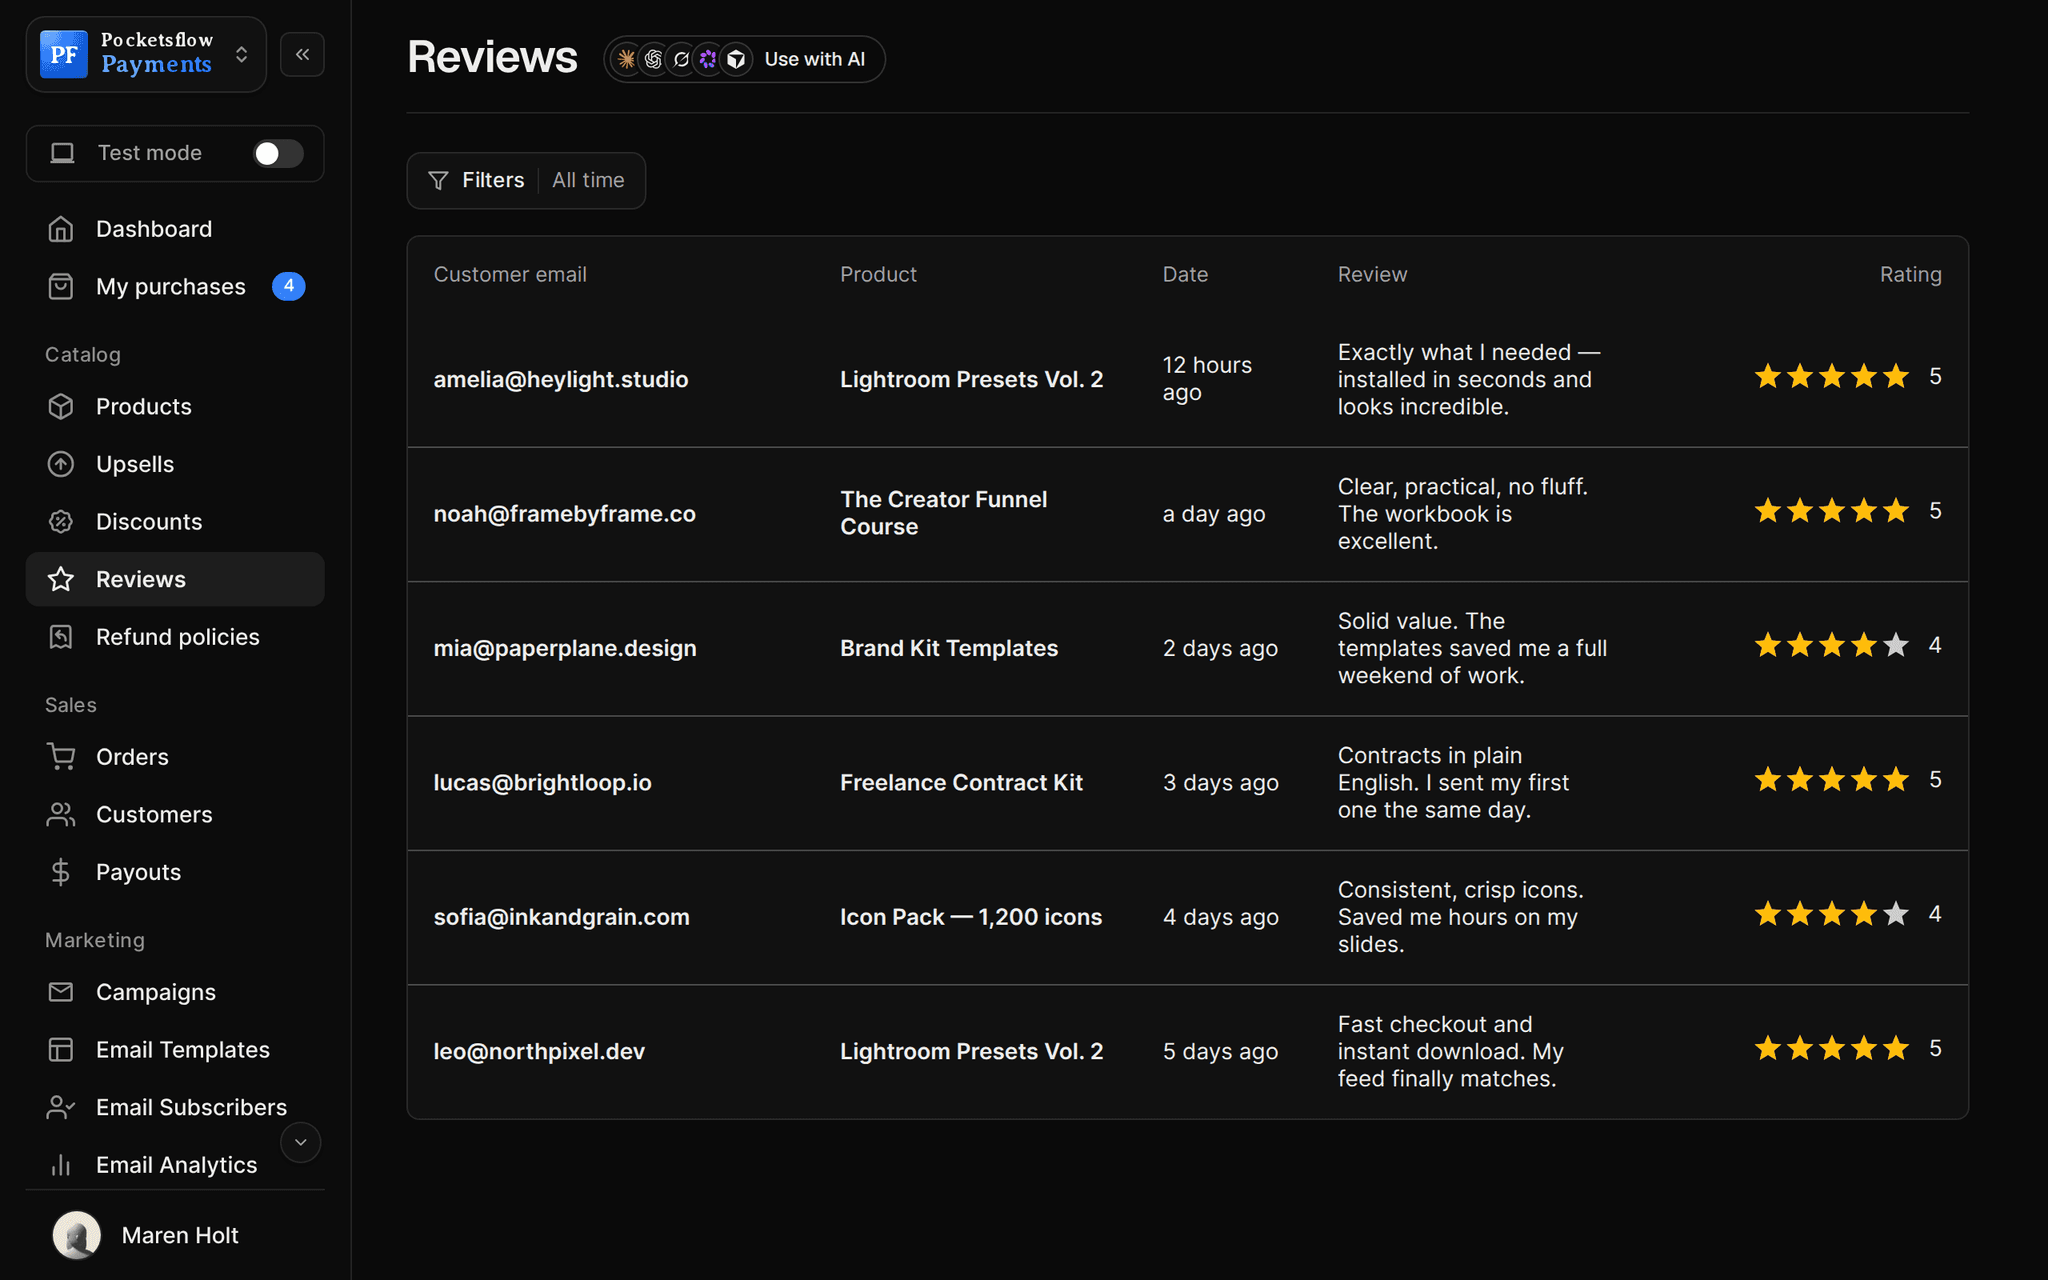Click the PF Pocketsflow logo
This screenshot has width=2048, height=1280.
(64, 54)
